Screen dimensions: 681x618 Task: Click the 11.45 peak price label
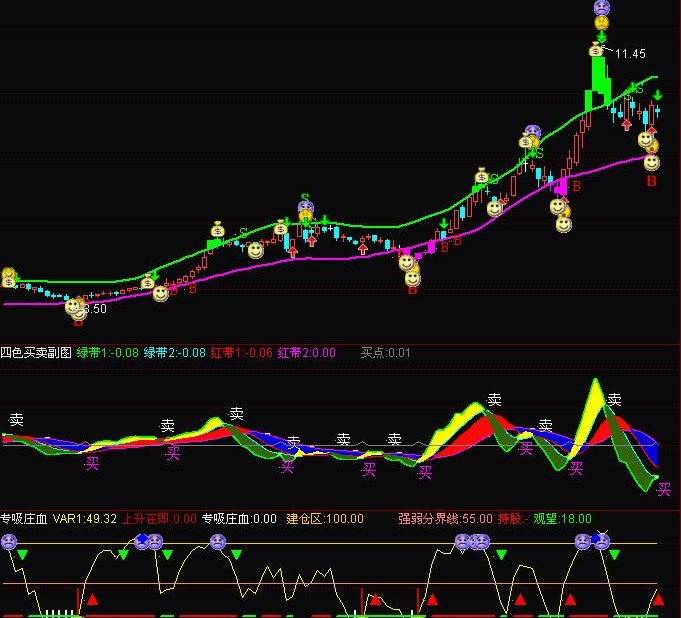click(x=630, y=54)
